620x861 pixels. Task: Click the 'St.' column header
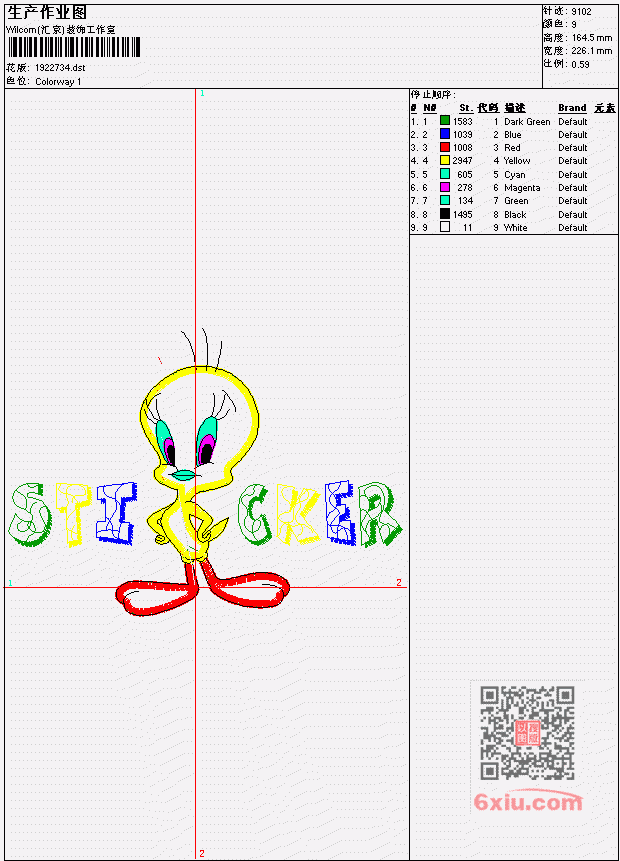[x=466, y=108]
